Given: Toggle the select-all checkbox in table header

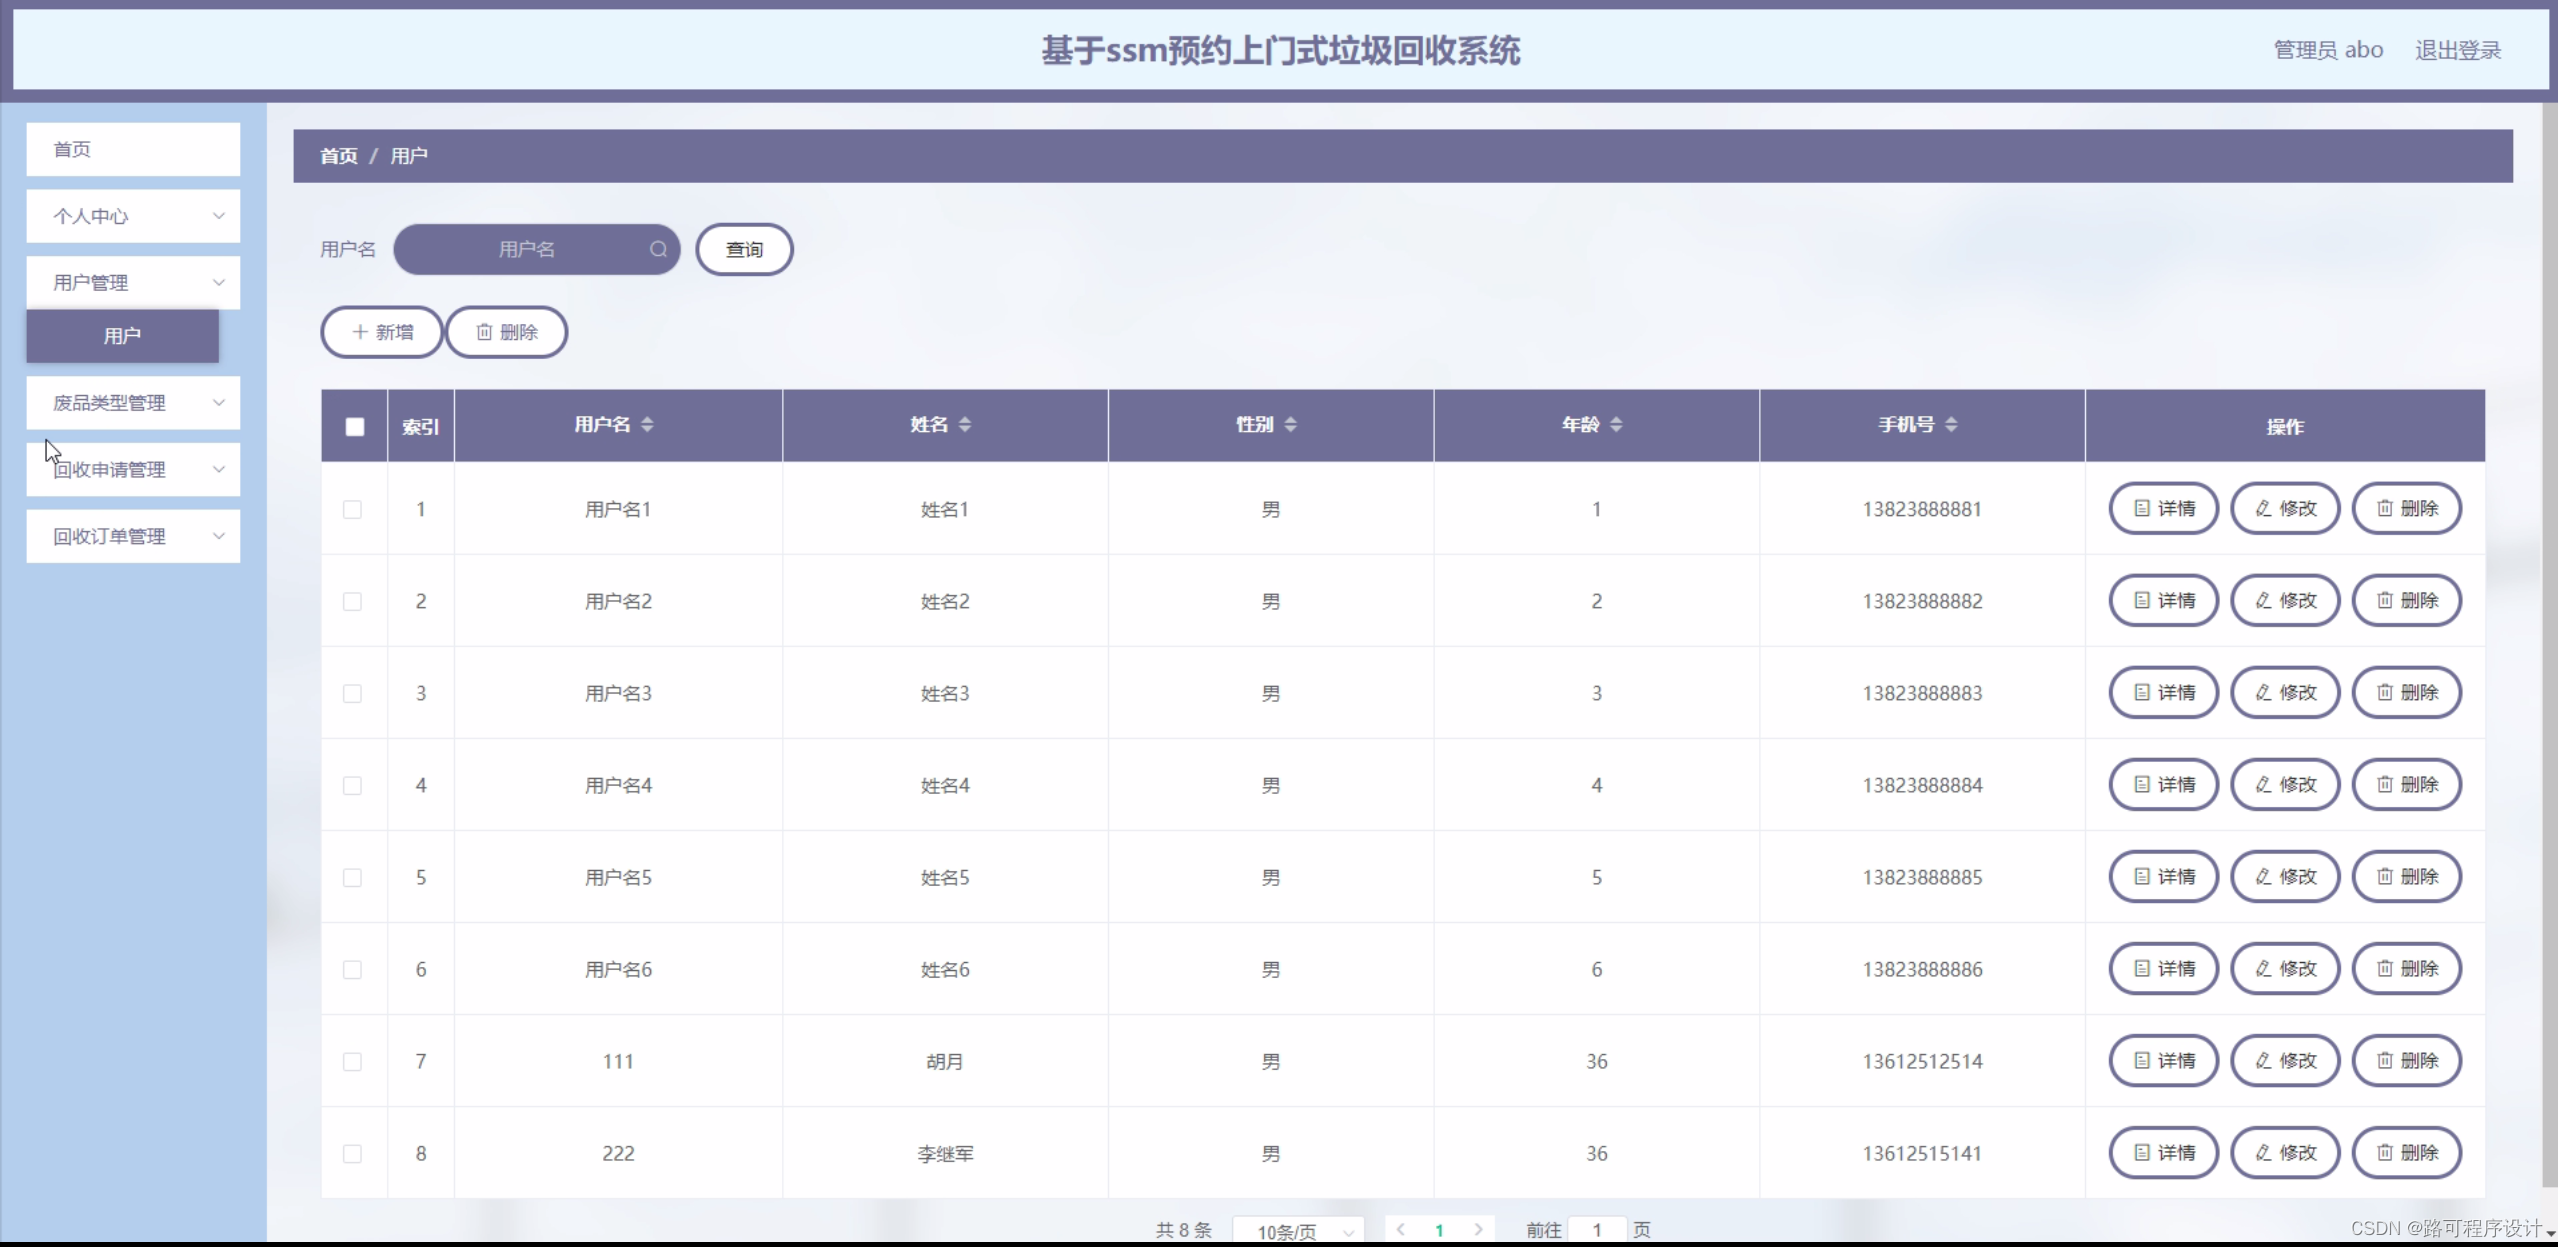Looking at the screenshot, I should [x=354, y=427].
